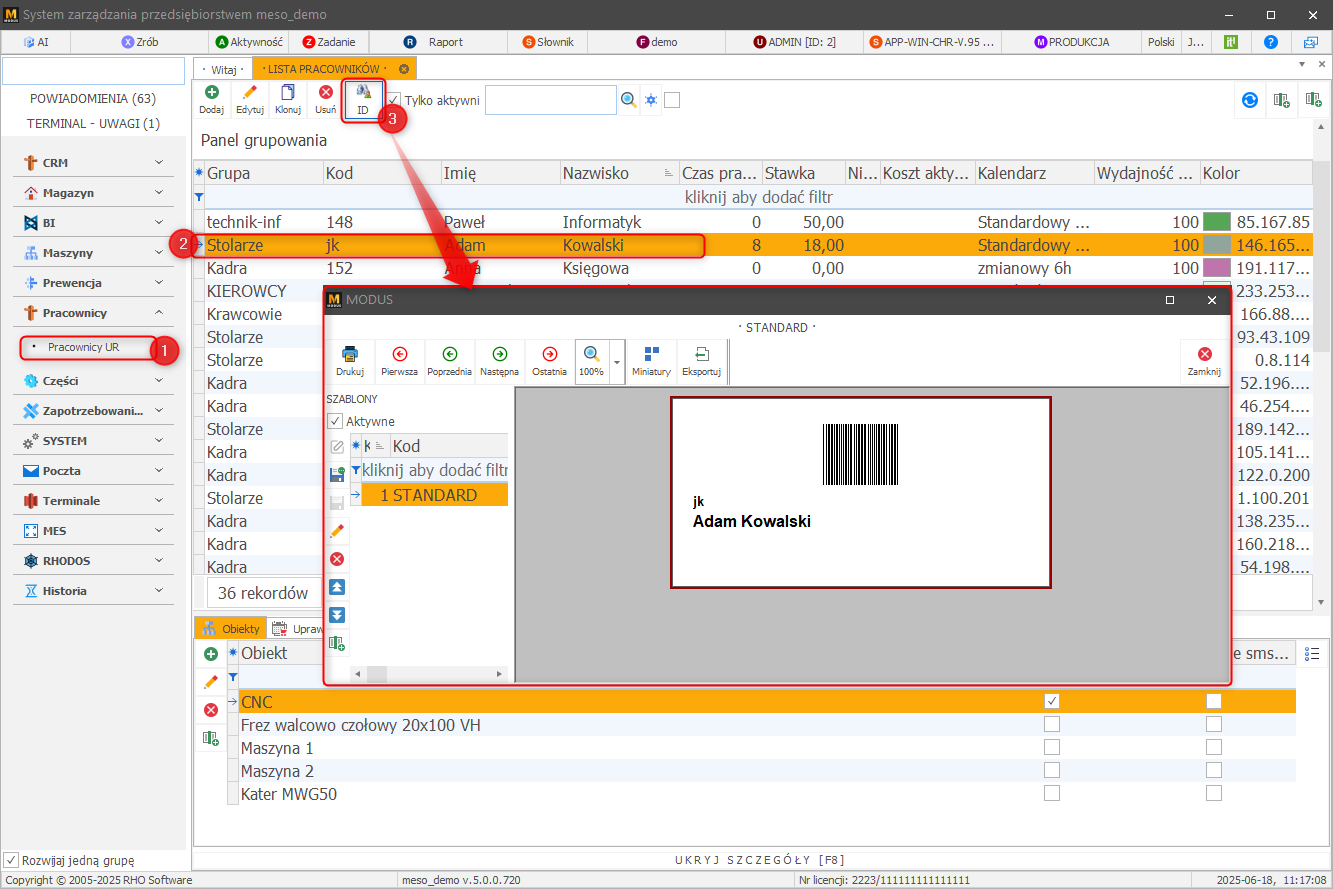Click UKRYJ SZCZEGÓŁY [F8] bar
The height and width of the screenshot is (889, 1333).
click(x=760, y=859)
